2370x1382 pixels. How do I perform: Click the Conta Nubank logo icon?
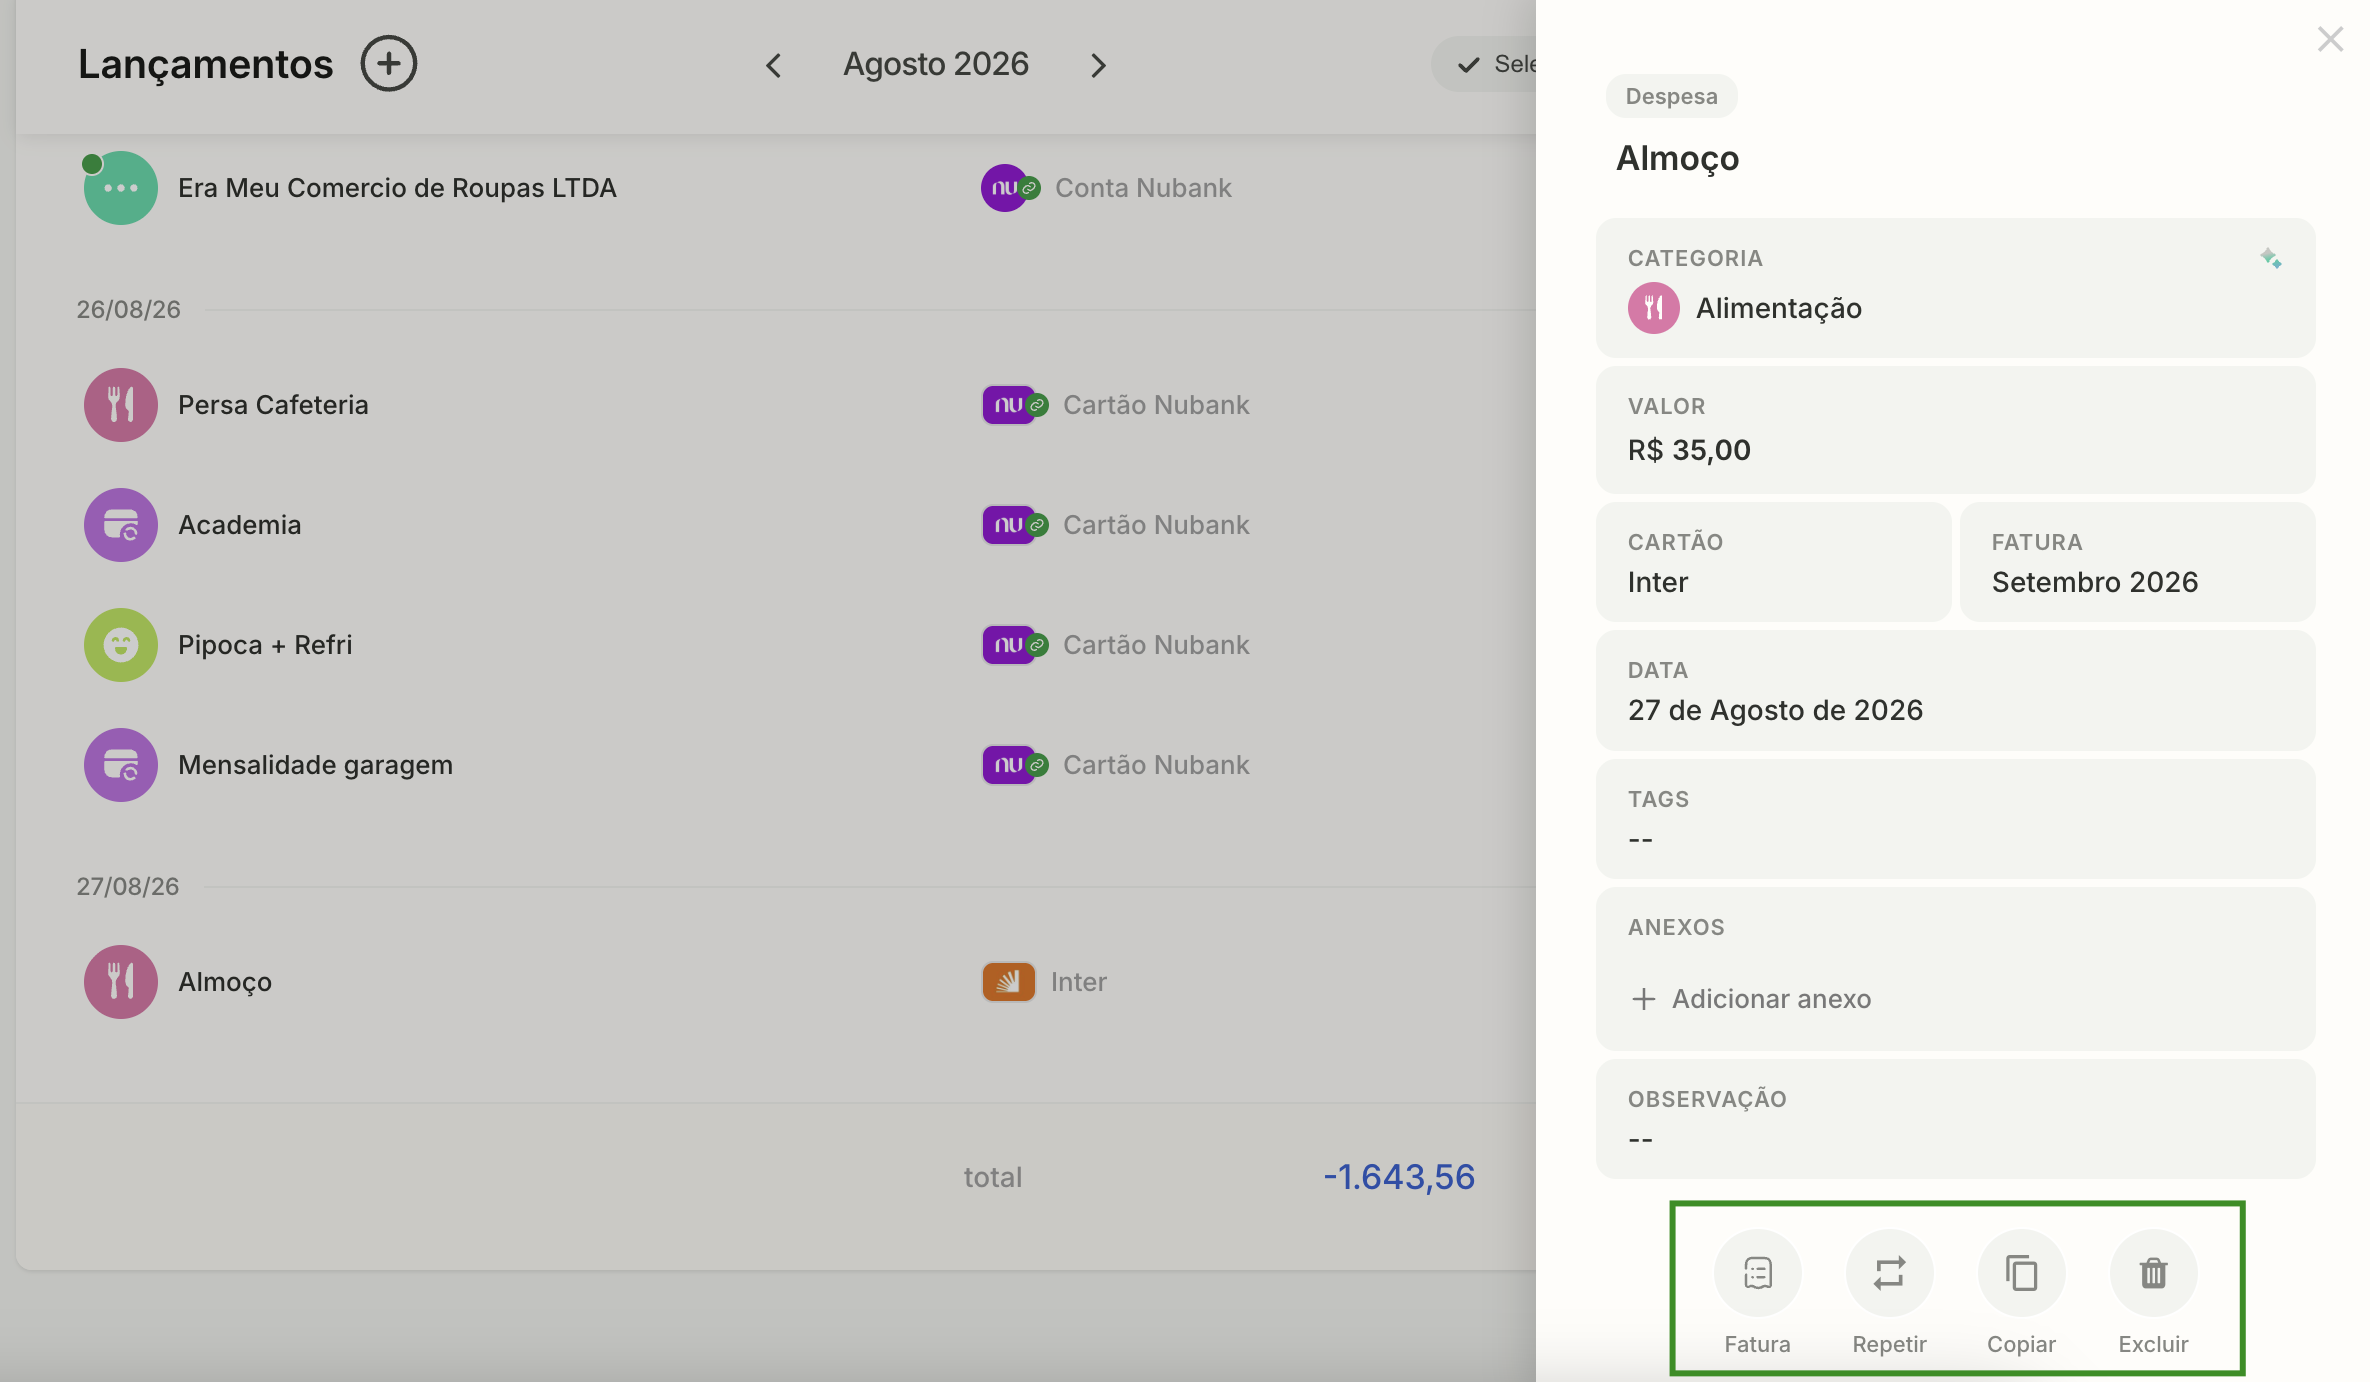click(x=1005, y=188)
